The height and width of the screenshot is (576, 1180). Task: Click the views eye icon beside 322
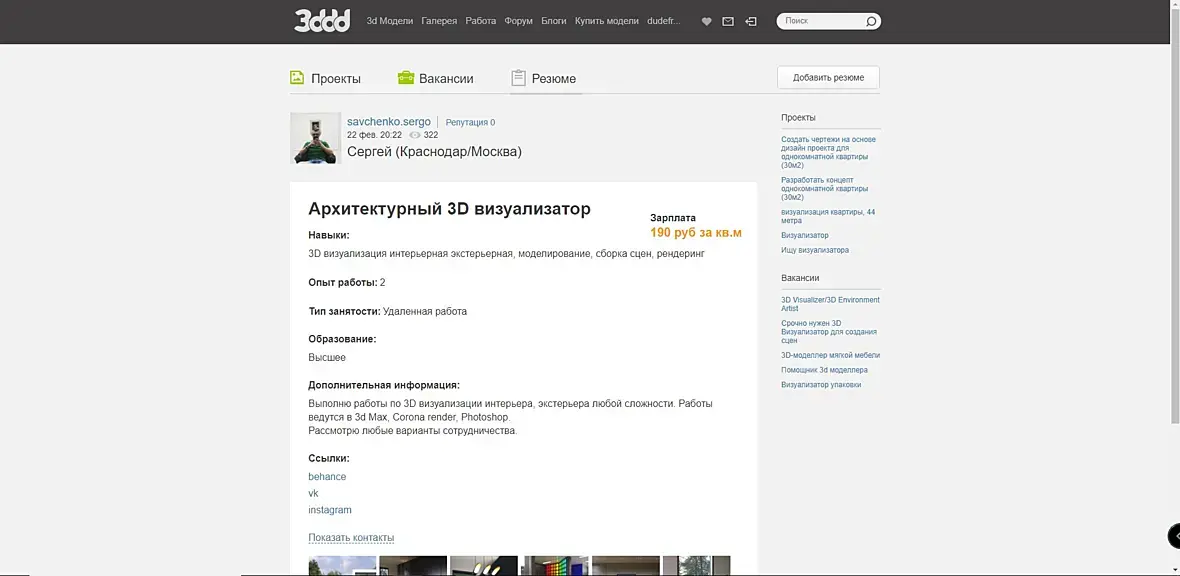(x=415, y=136)
